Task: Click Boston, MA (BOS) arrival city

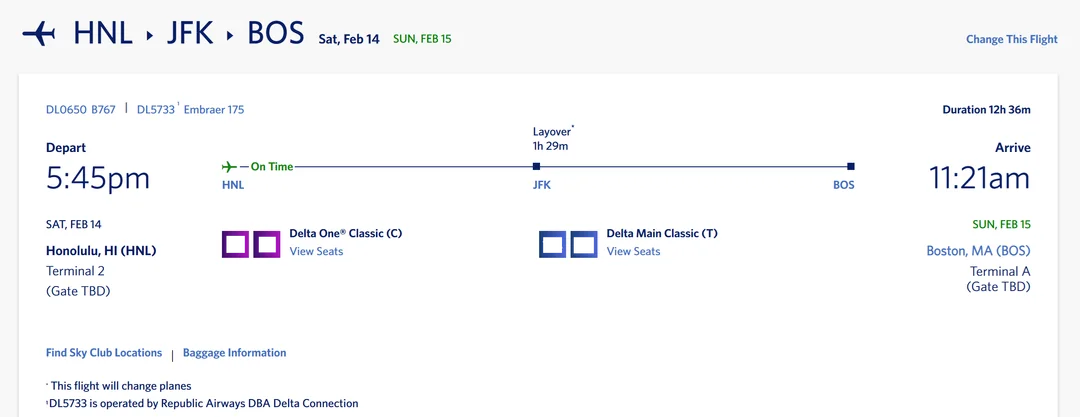Action: click(x=978, y=251)
